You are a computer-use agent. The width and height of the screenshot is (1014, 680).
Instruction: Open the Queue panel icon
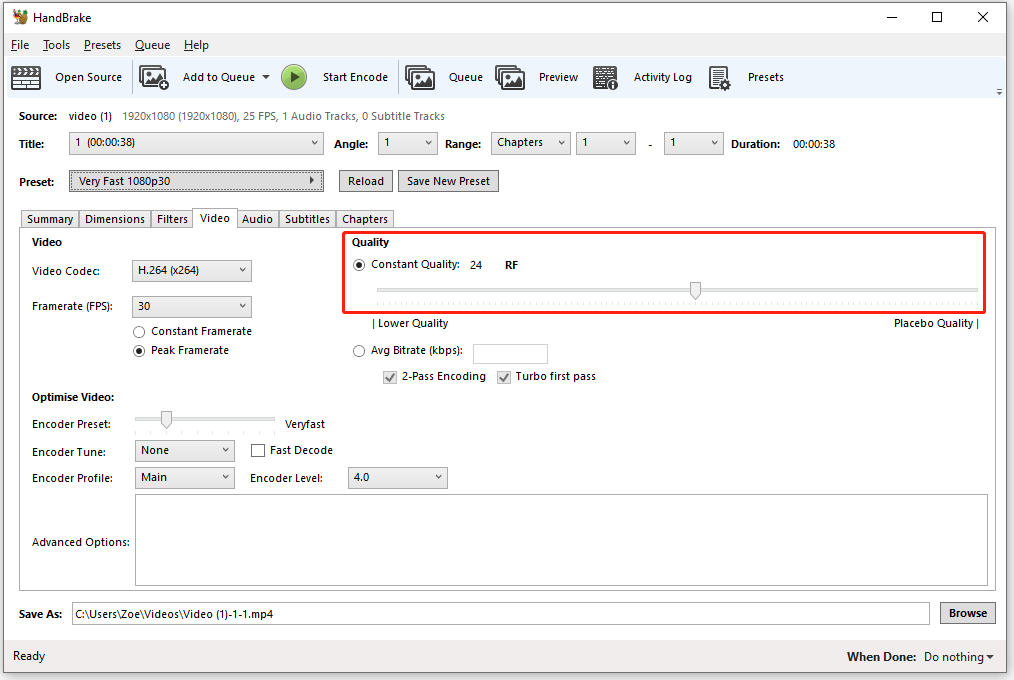(420, 77)
